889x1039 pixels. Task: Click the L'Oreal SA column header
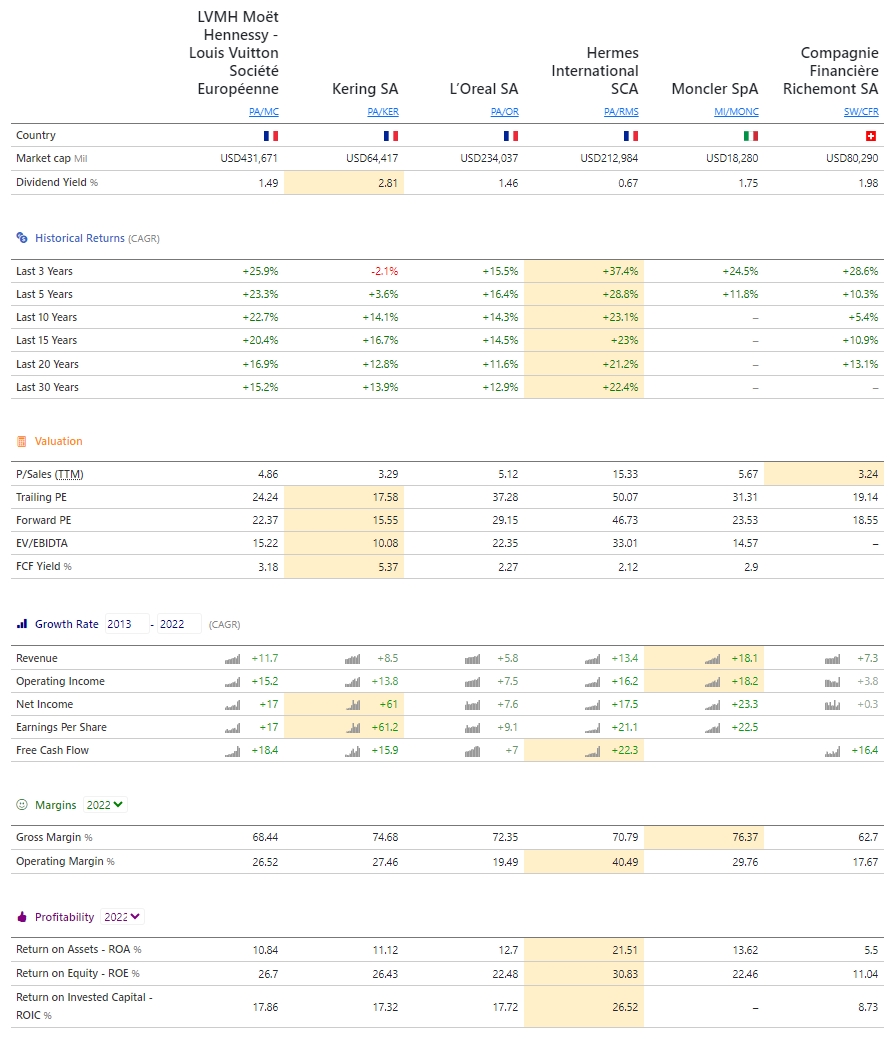[x=484, y=89]
